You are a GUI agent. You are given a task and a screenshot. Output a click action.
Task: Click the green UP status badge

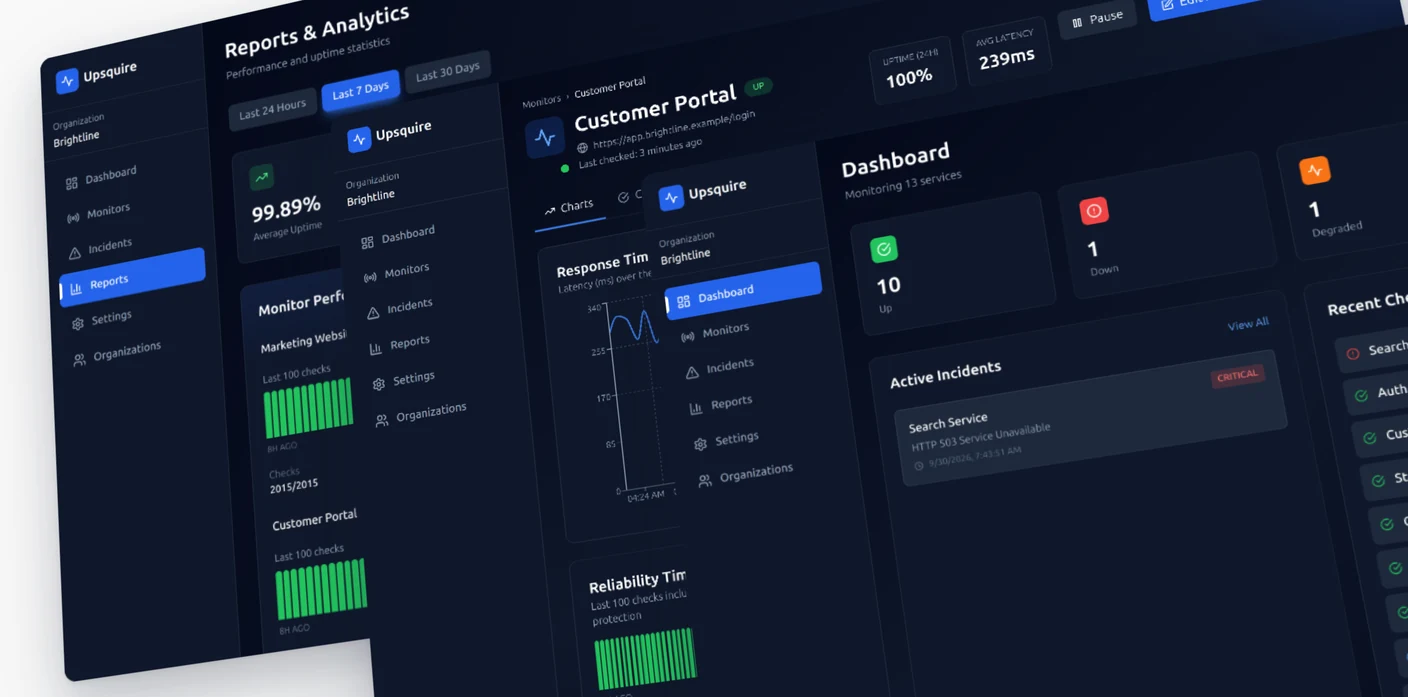758,87
